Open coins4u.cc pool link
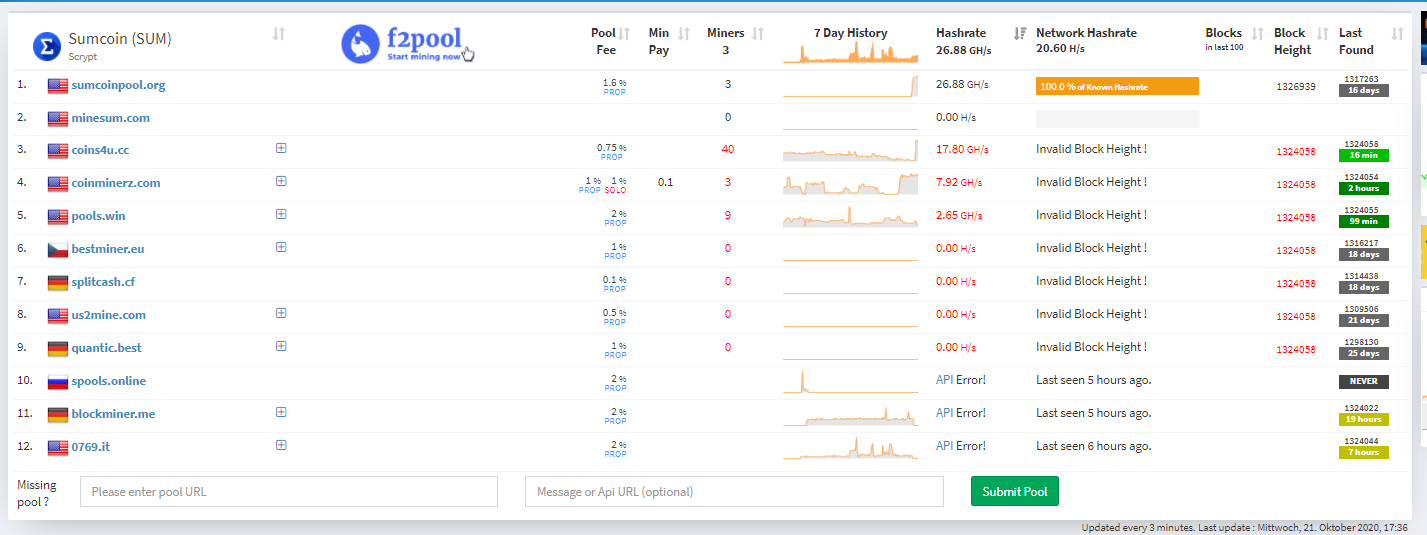Screen dimensions: 1427x535 [100, 150]
